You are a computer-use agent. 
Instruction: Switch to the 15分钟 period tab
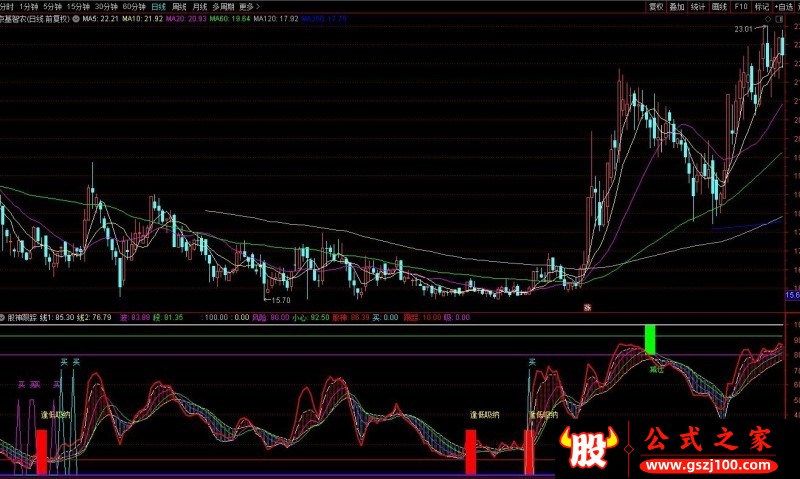pos(79,7)
